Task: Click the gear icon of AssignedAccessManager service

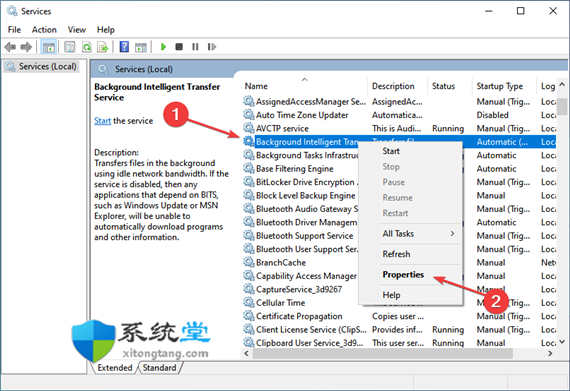Action: (249, 101)
